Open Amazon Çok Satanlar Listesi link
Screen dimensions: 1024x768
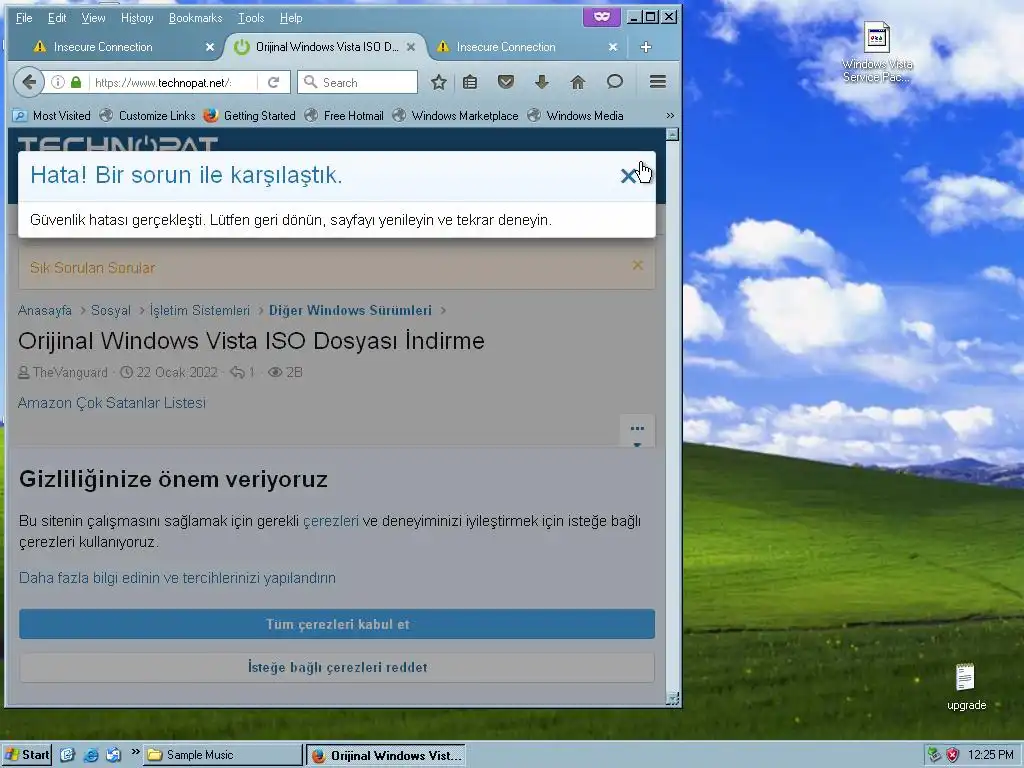tap(112, 403)
